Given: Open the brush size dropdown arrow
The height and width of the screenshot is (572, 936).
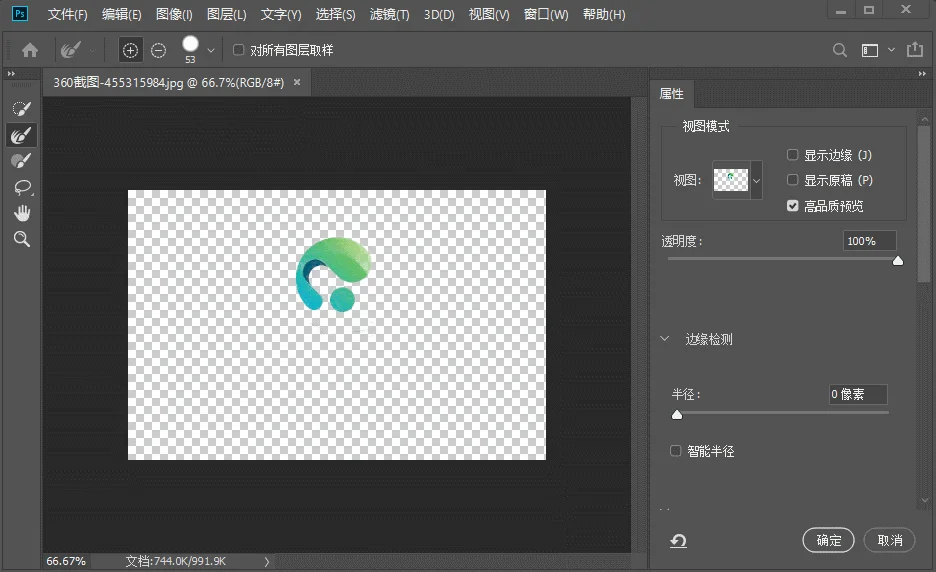Looking at the screenshot, I should click(210, 51).
